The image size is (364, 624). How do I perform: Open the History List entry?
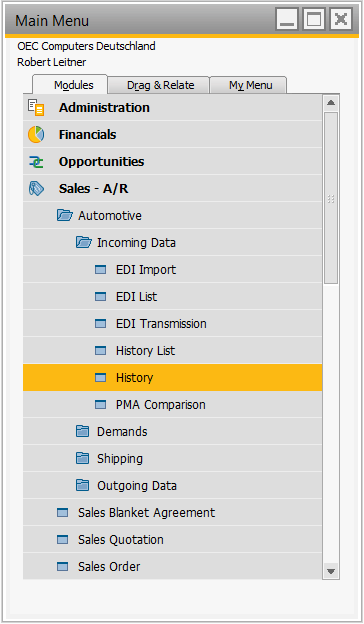[172, 351]
